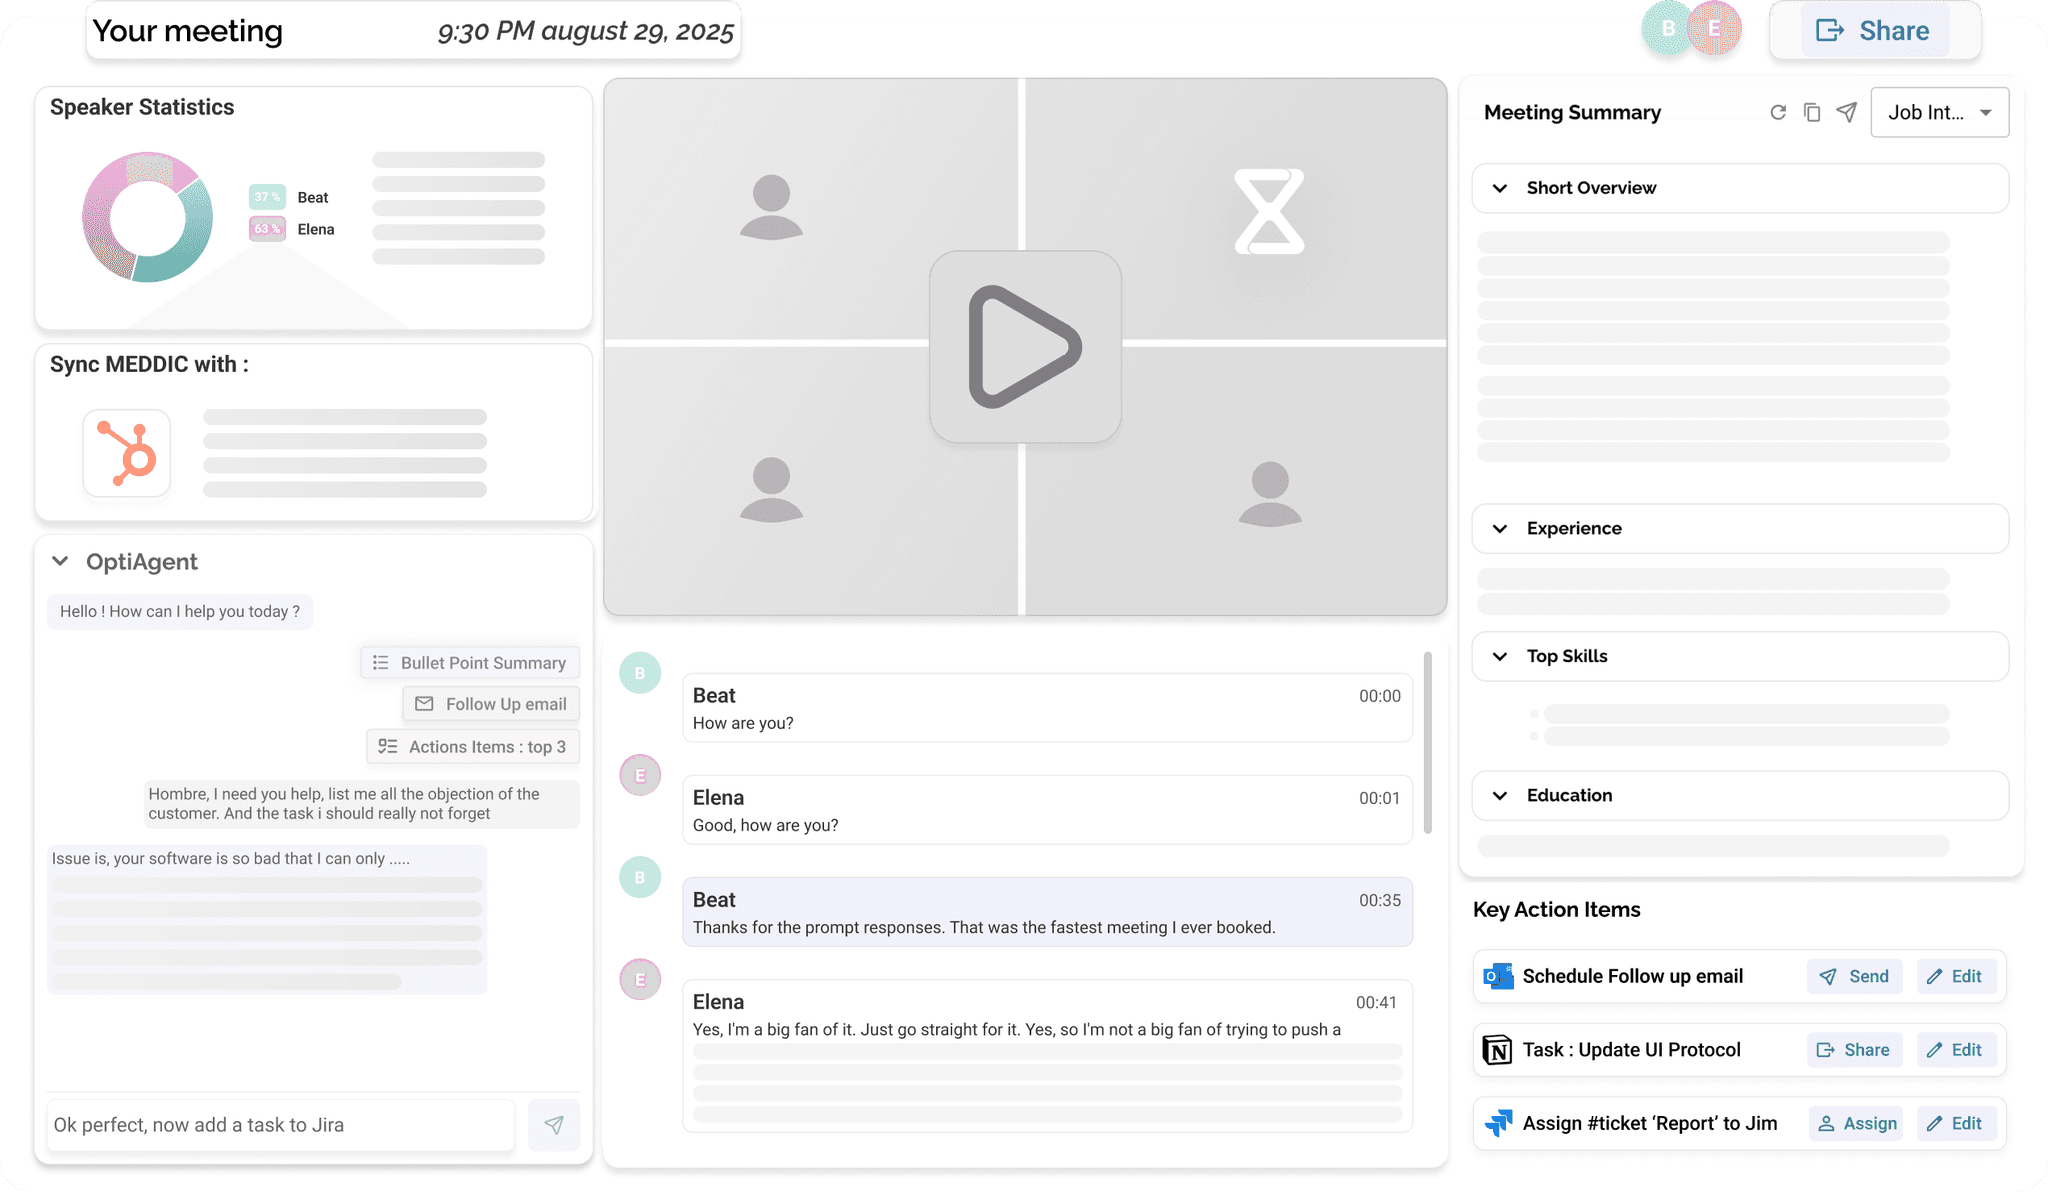Refresh the Meeting Summary

(1778, 112)
